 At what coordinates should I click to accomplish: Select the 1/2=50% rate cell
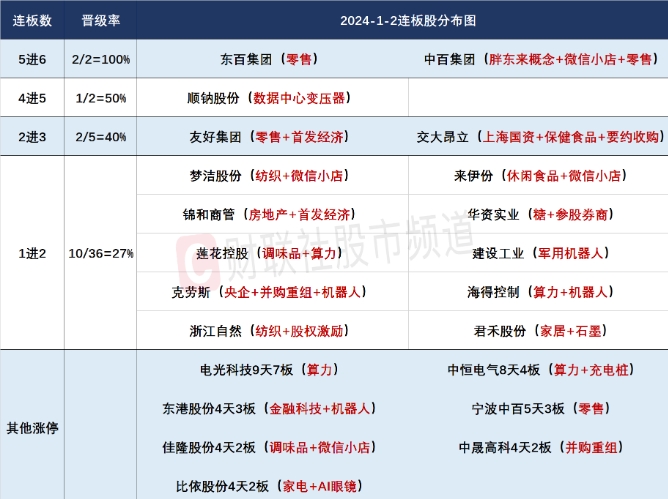coord(101,98)
